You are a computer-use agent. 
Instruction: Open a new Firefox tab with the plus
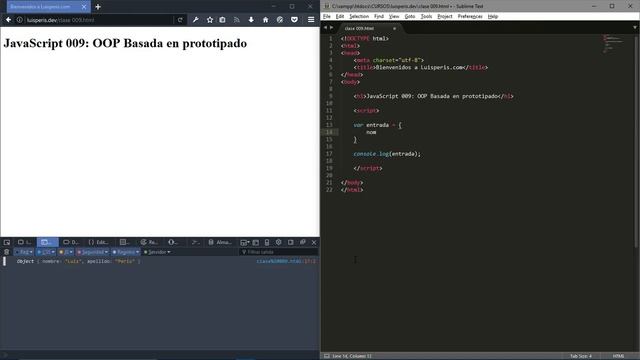(x=98, y=7)
